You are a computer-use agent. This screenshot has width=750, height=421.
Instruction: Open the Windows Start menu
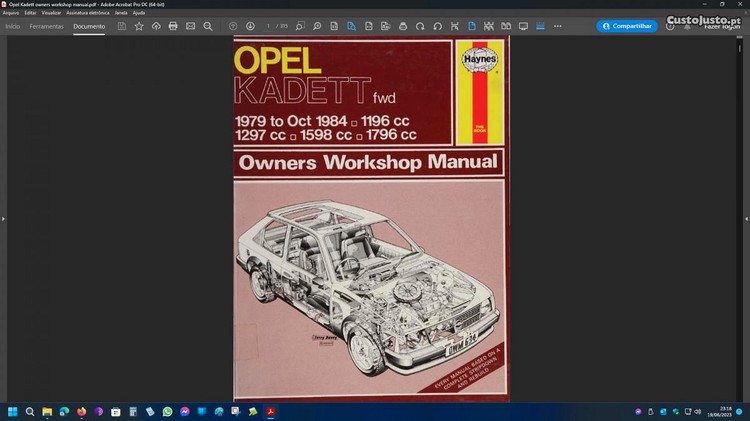[x=13, y=411]
